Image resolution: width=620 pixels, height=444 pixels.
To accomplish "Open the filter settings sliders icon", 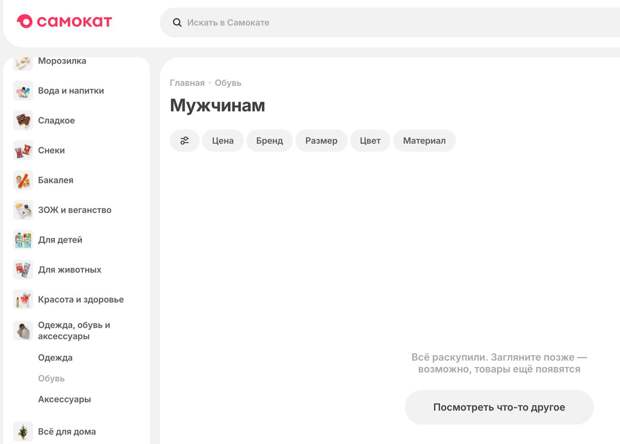I will [184, 141].
